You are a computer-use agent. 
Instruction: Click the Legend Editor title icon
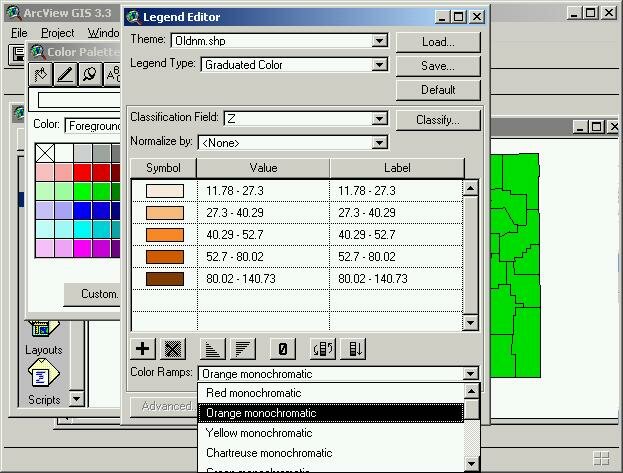133,17
